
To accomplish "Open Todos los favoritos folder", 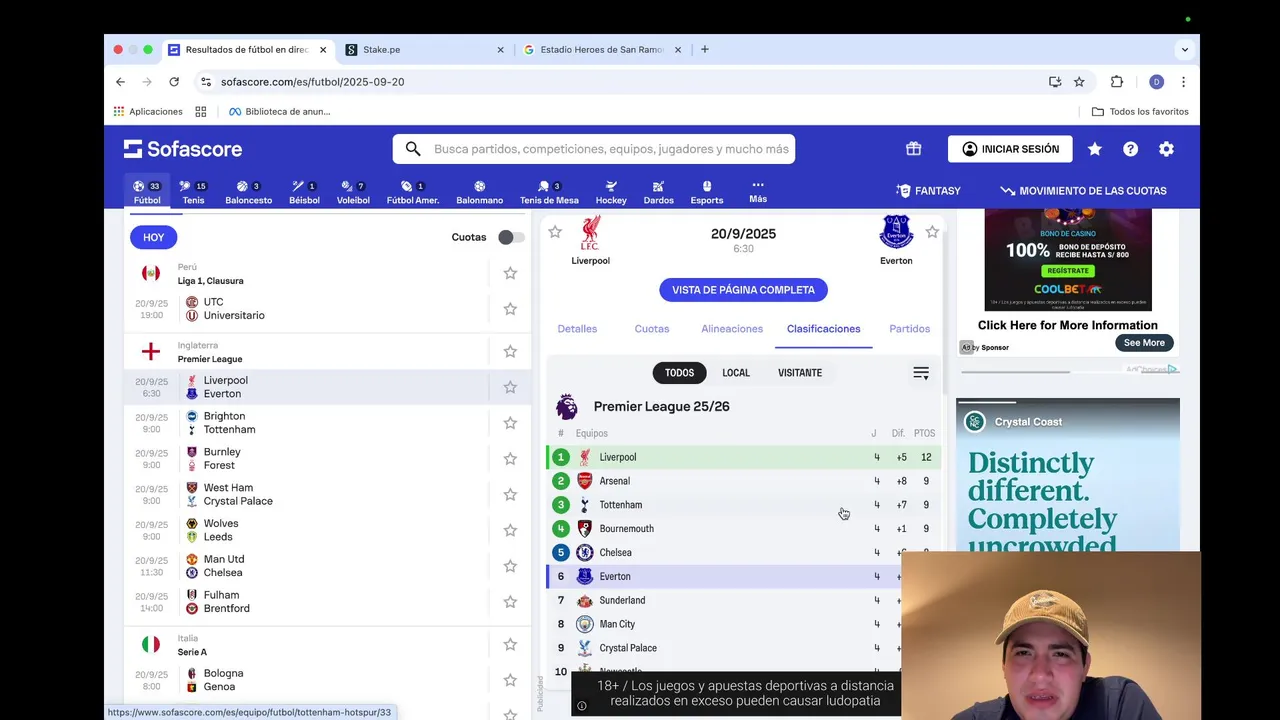I will 1140,111.
